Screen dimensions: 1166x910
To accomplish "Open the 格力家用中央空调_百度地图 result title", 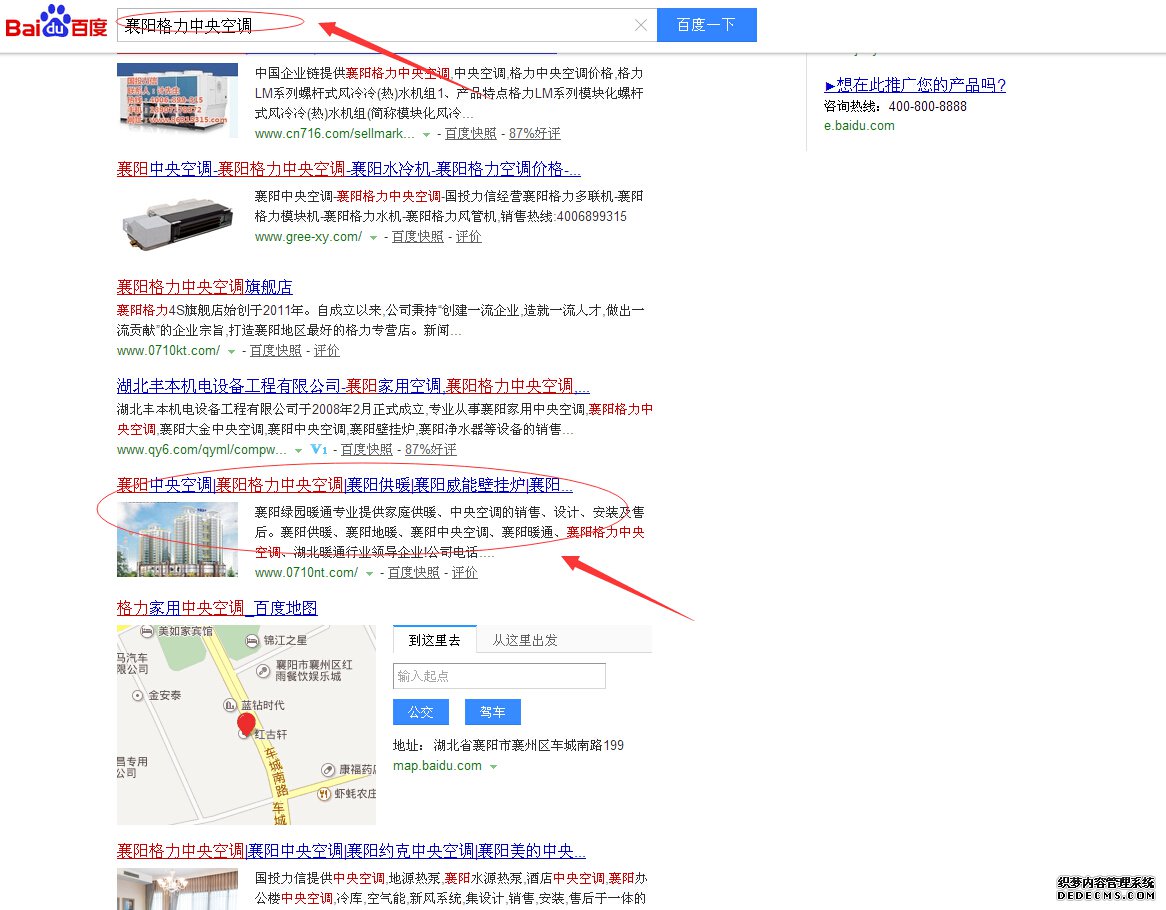I will pos(217,608).
